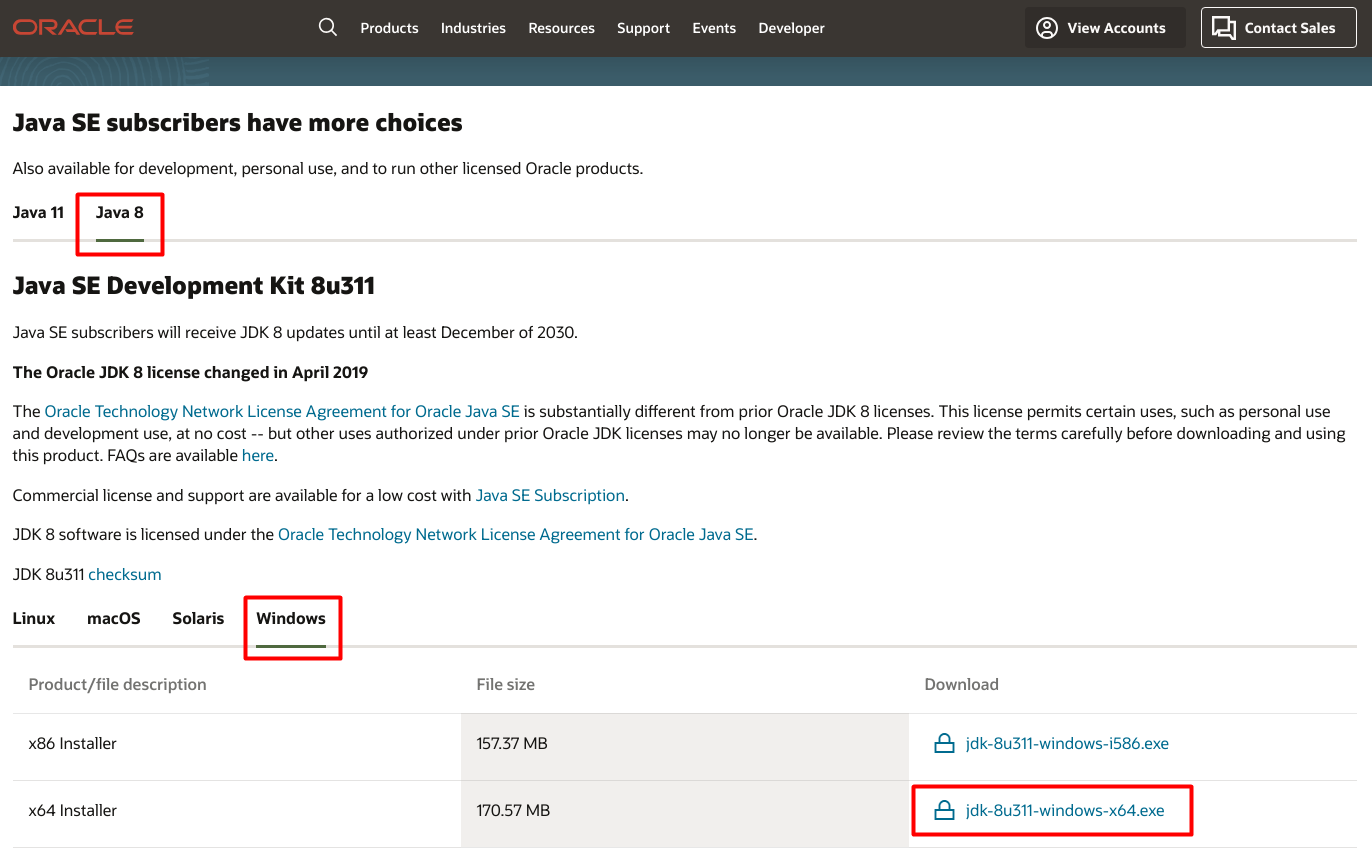1372x863 pixels.
Task: Click the 'Download' column header
Action: point(962,685)
